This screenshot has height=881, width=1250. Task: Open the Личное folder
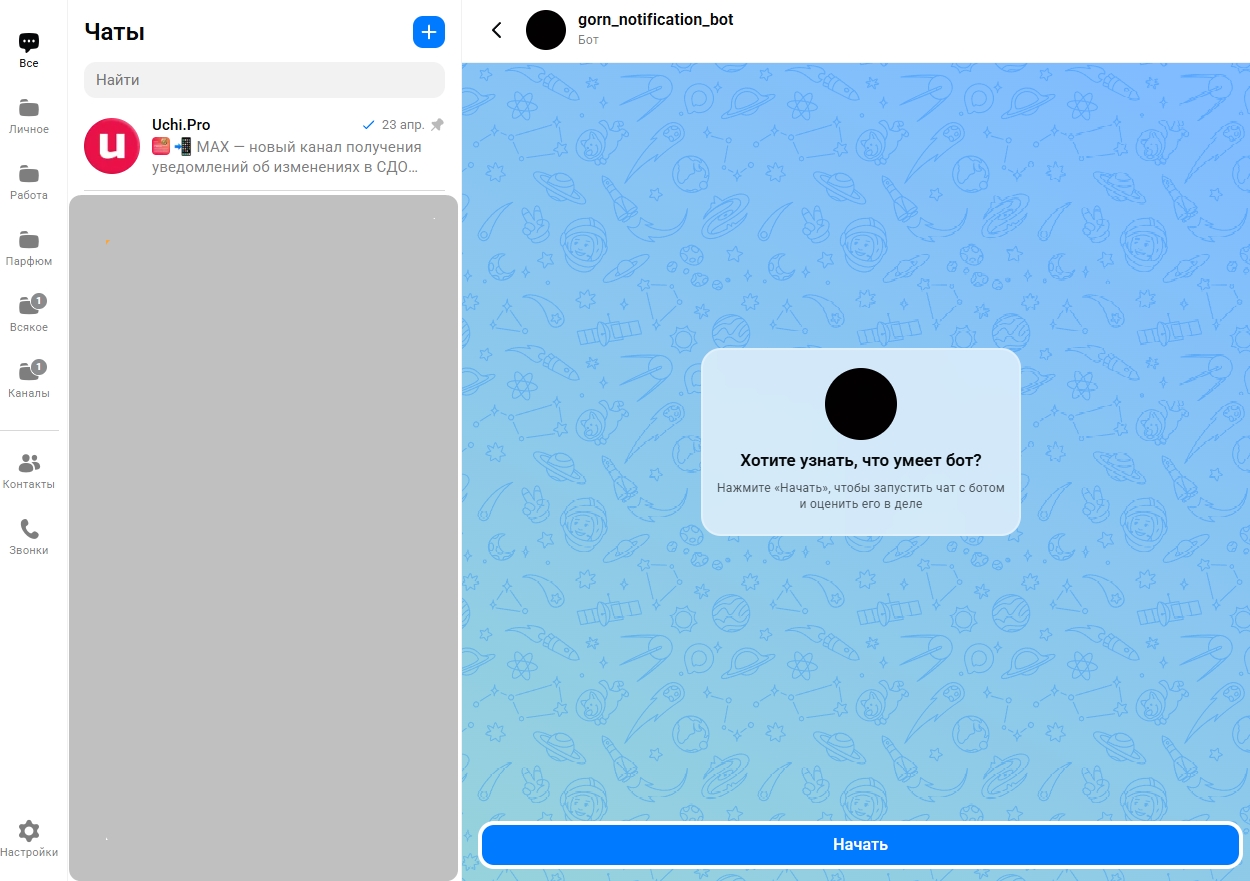point(29,116)
